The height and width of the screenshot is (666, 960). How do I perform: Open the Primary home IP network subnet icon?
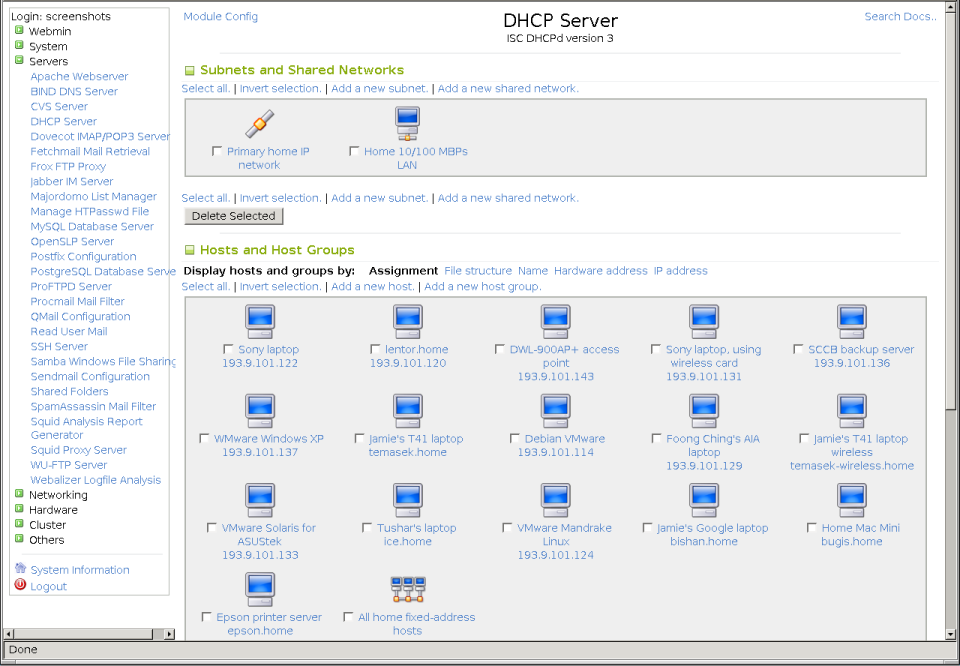tap(258, 125)
